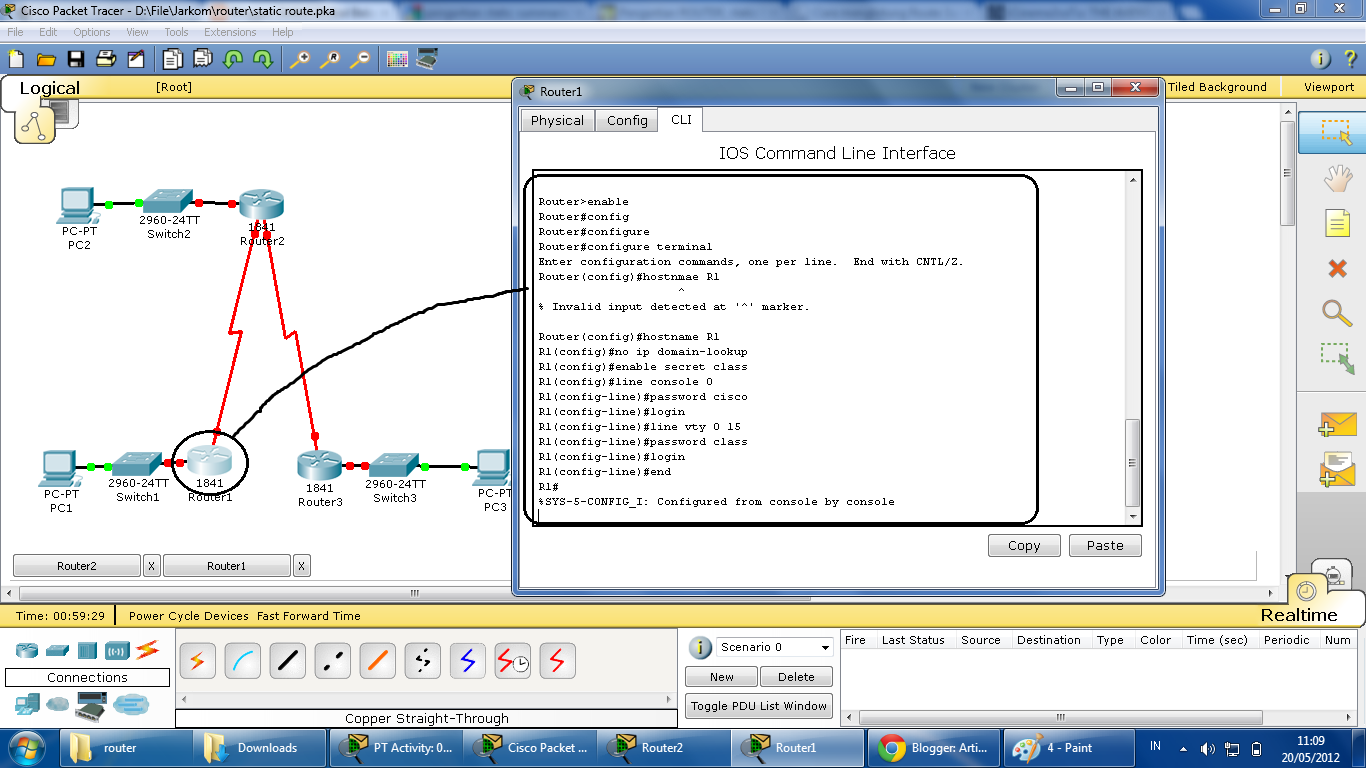Pick the Move Layout hand tool
Screen dimensions: 1366x768
coord(1337,178)
